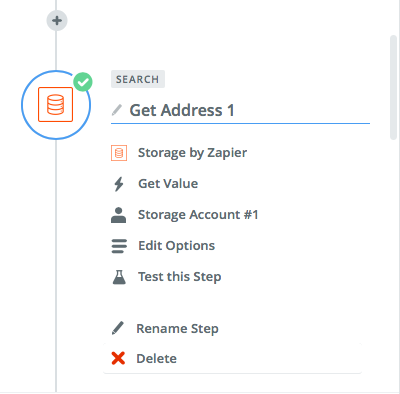Click the plus add-step button
Viewport: 400px width, 394px height.
click(x=57, y=20)
